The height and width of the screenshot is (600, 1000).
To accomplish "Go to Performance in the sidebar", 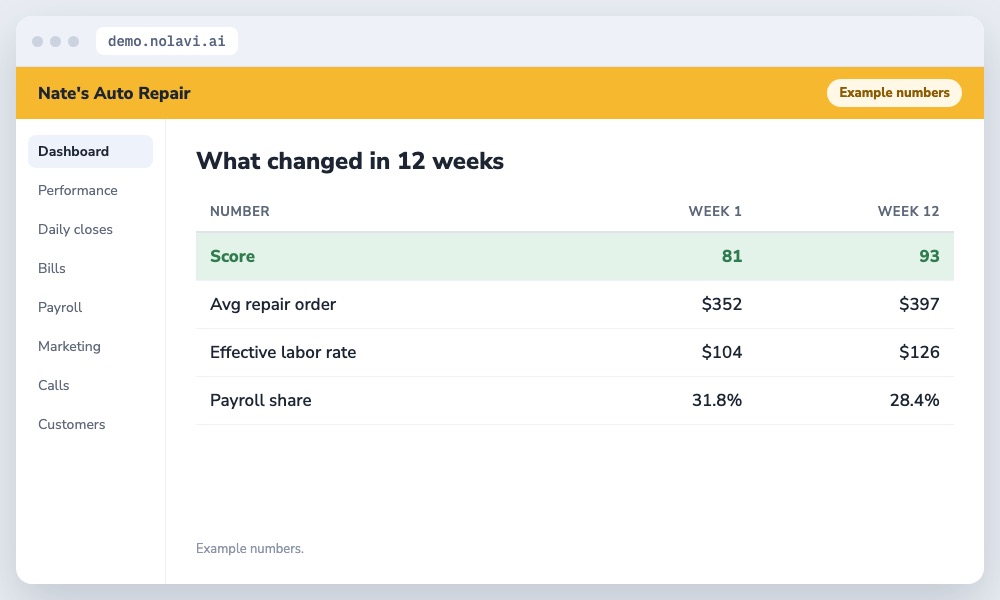I will point(78,190).
